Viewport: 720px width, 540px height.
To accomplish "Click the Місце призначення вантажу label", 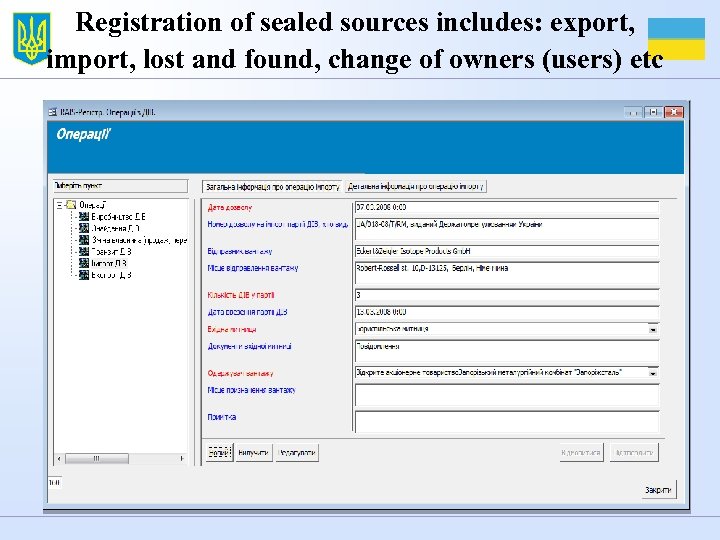I will coord(252,390).
